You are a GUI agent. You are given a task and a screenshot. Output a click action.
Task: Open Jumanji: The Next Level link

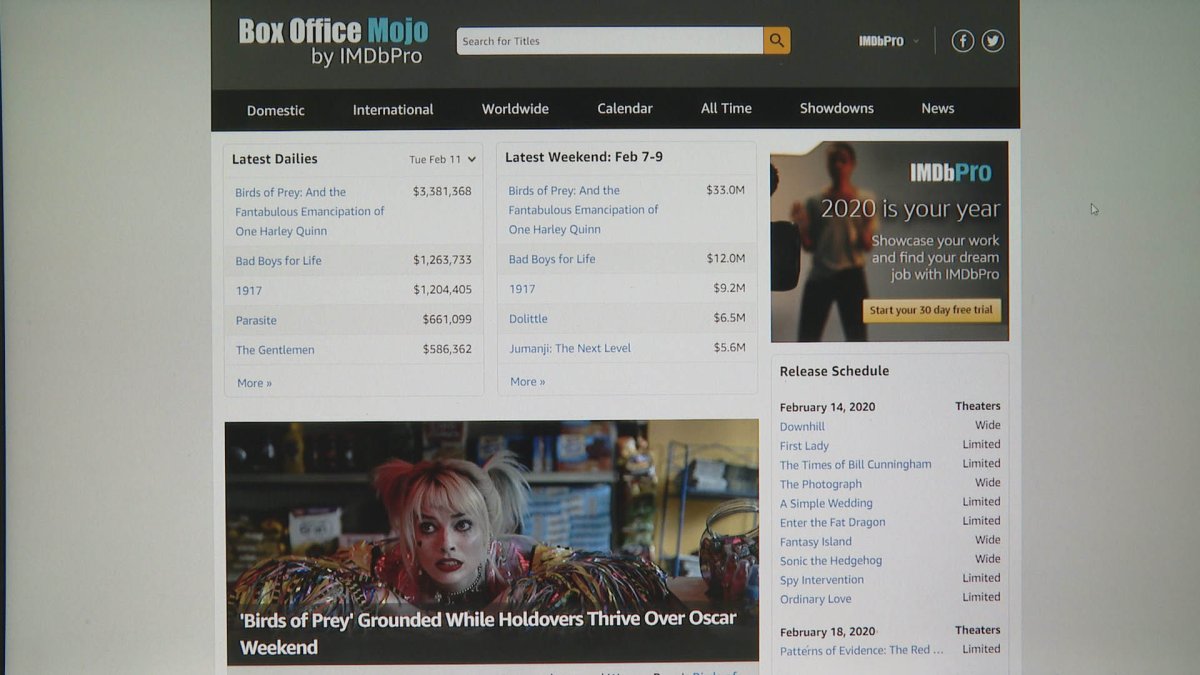[570, 348]
